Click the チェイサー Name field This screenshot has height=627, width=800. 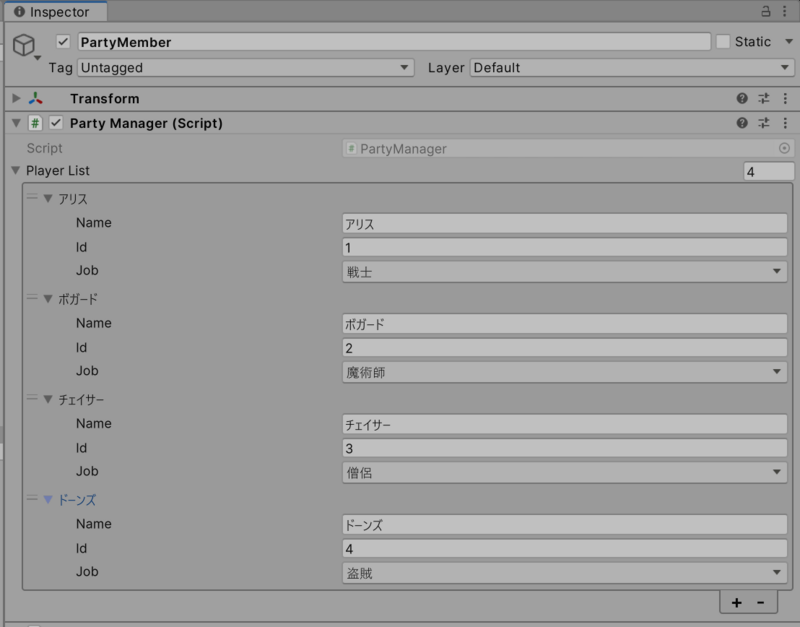564,424
